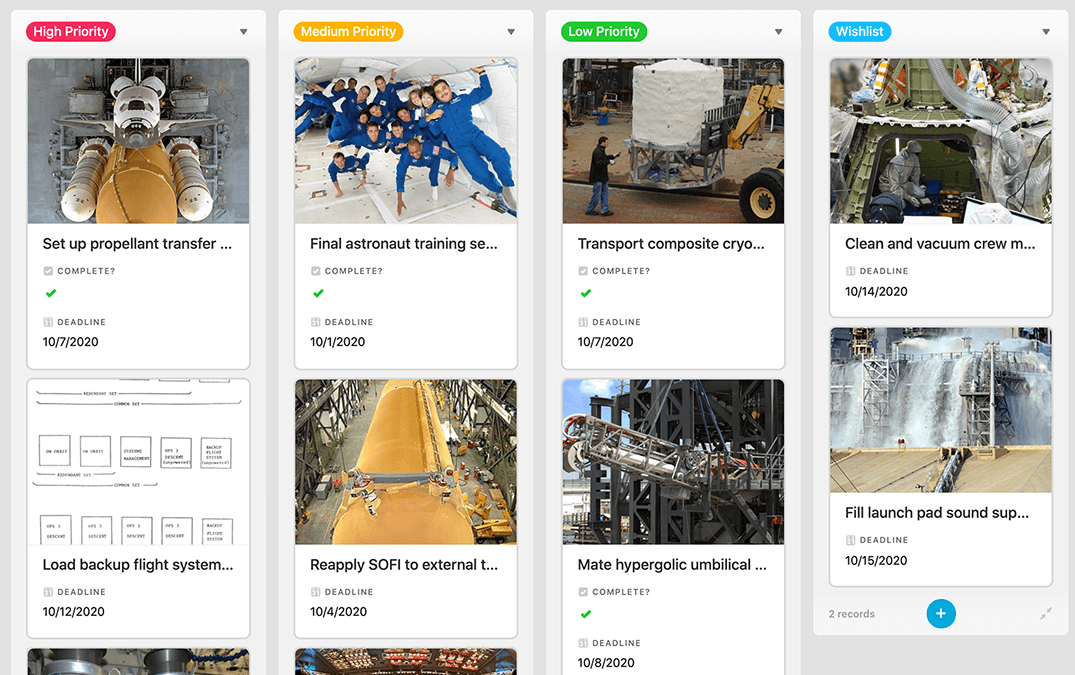Uncheck the complete checkmark on Mate hypergolic umbilical
Viewport: 1075px width, 675px height.
(585, 614)
